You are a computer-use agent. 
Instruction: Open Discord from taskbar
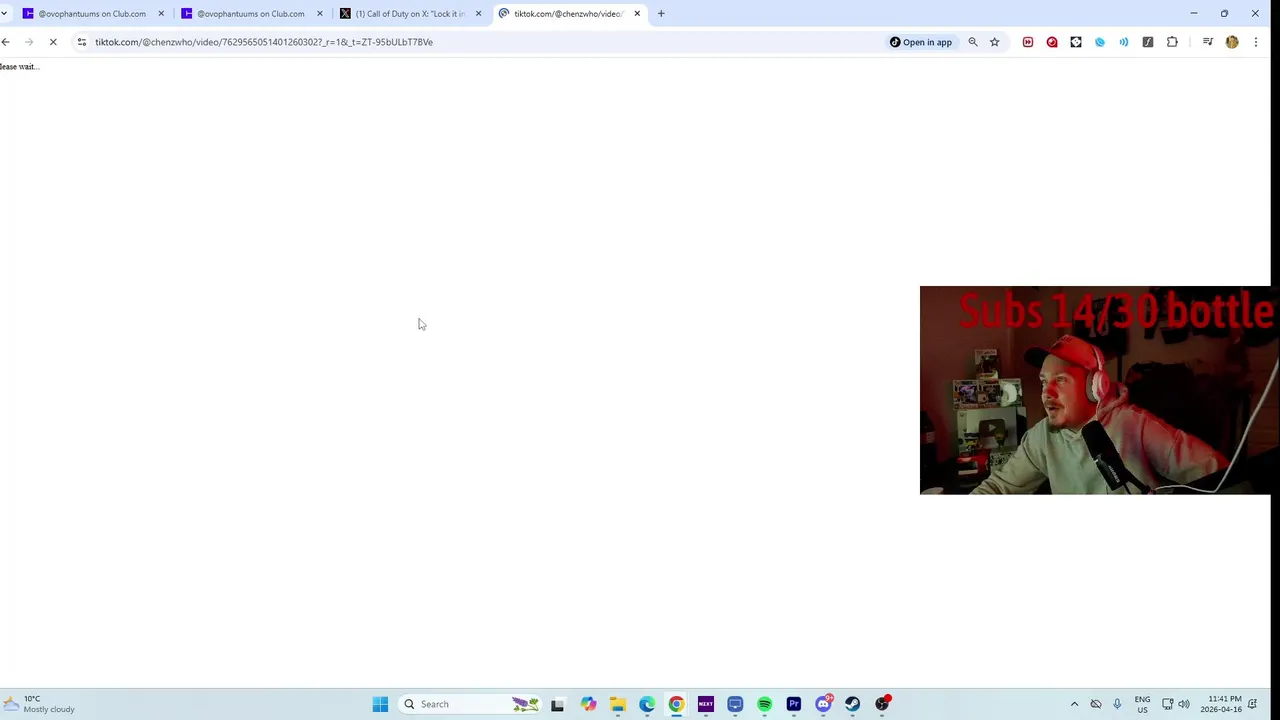pyautogui.click(x=824, y=704)
